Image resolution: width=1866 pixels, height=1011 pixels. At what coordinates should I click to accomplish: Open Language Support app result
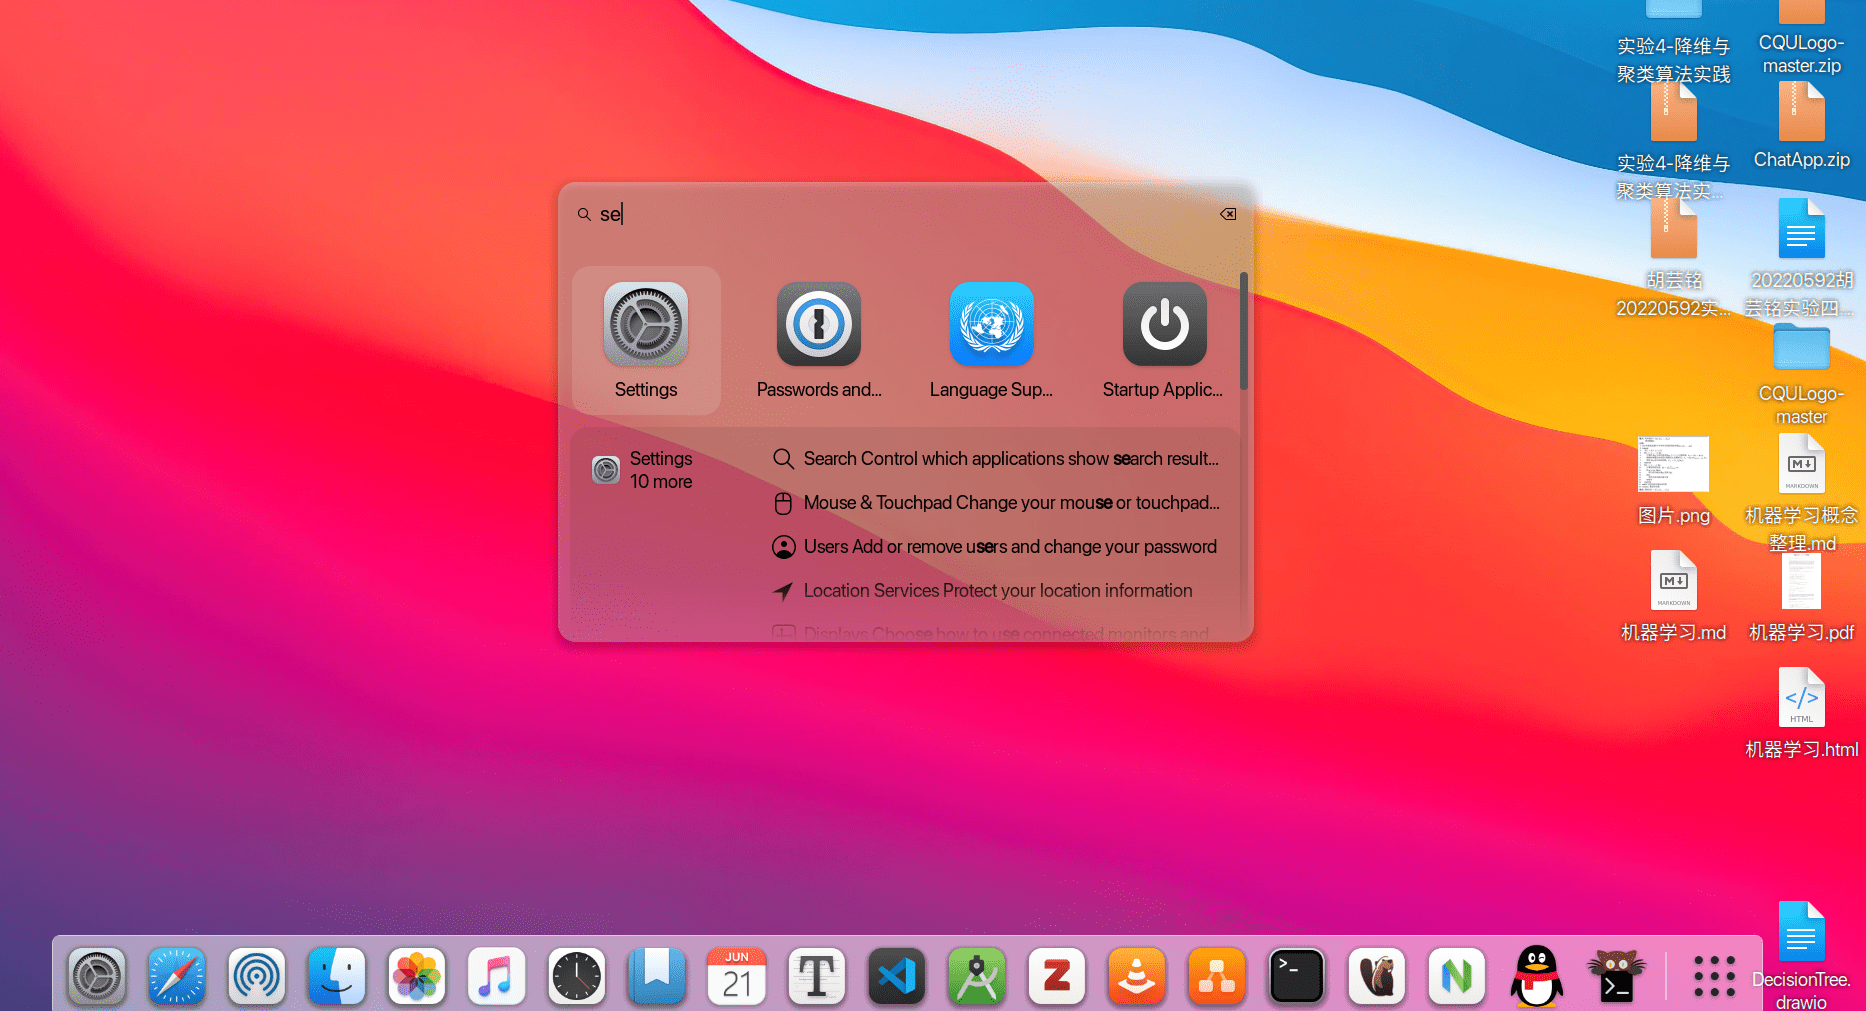tap(991, 340)
